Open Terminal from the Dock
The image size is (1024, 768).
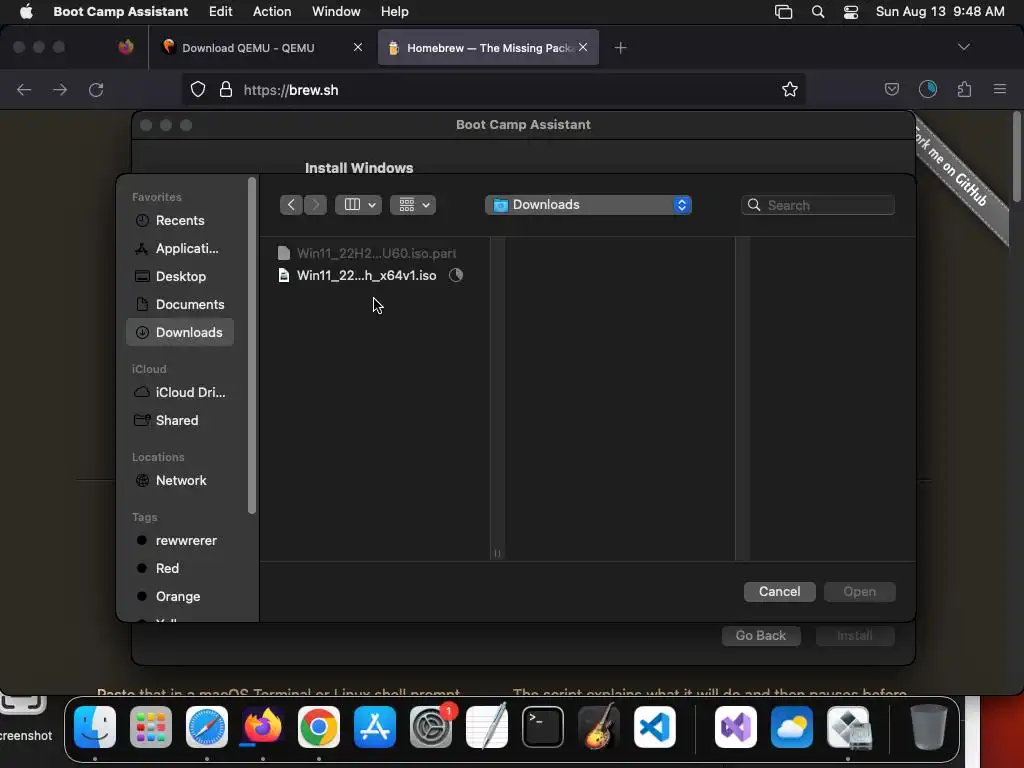click(x=543, y=727)
